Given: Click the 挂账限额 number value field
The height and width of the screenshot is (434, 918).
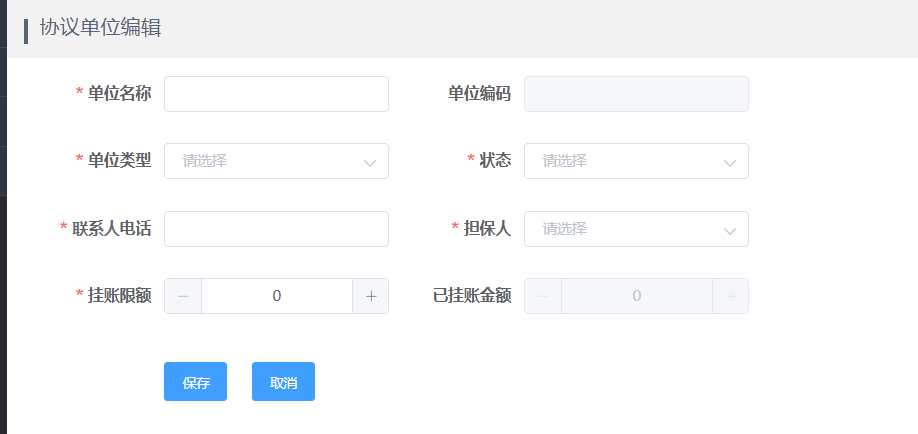Looking at the screenshot, I should pos(277,296).
